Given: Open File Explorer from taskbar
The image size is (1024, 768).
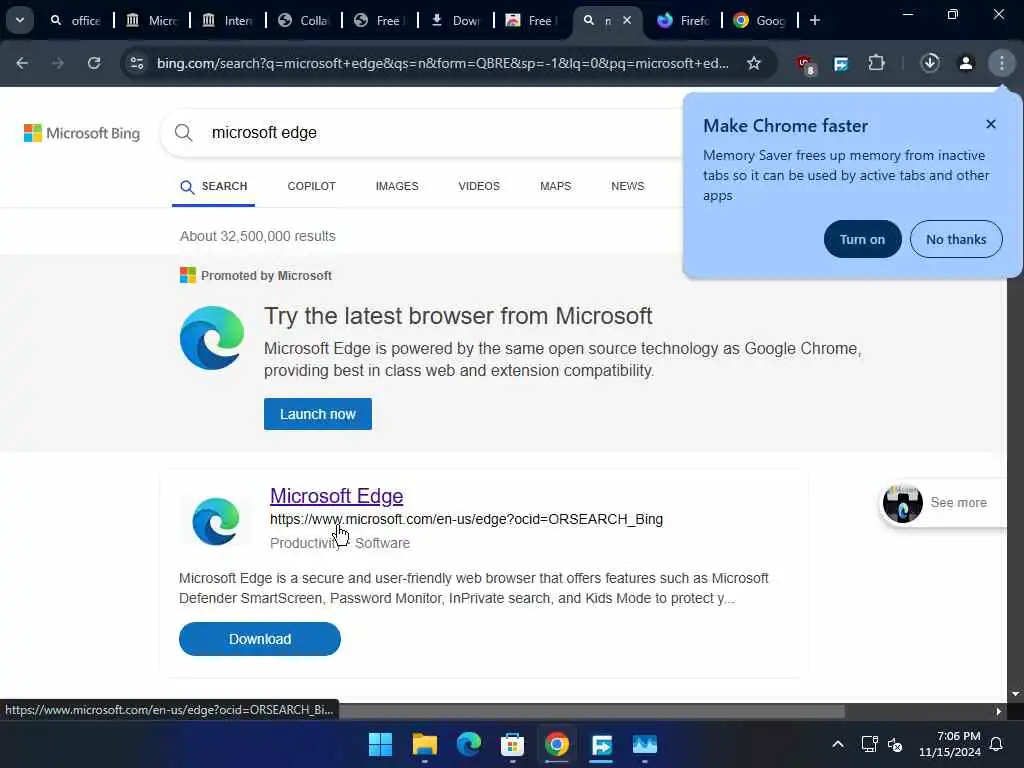Looking at the screenshot, I should (424, 744).
